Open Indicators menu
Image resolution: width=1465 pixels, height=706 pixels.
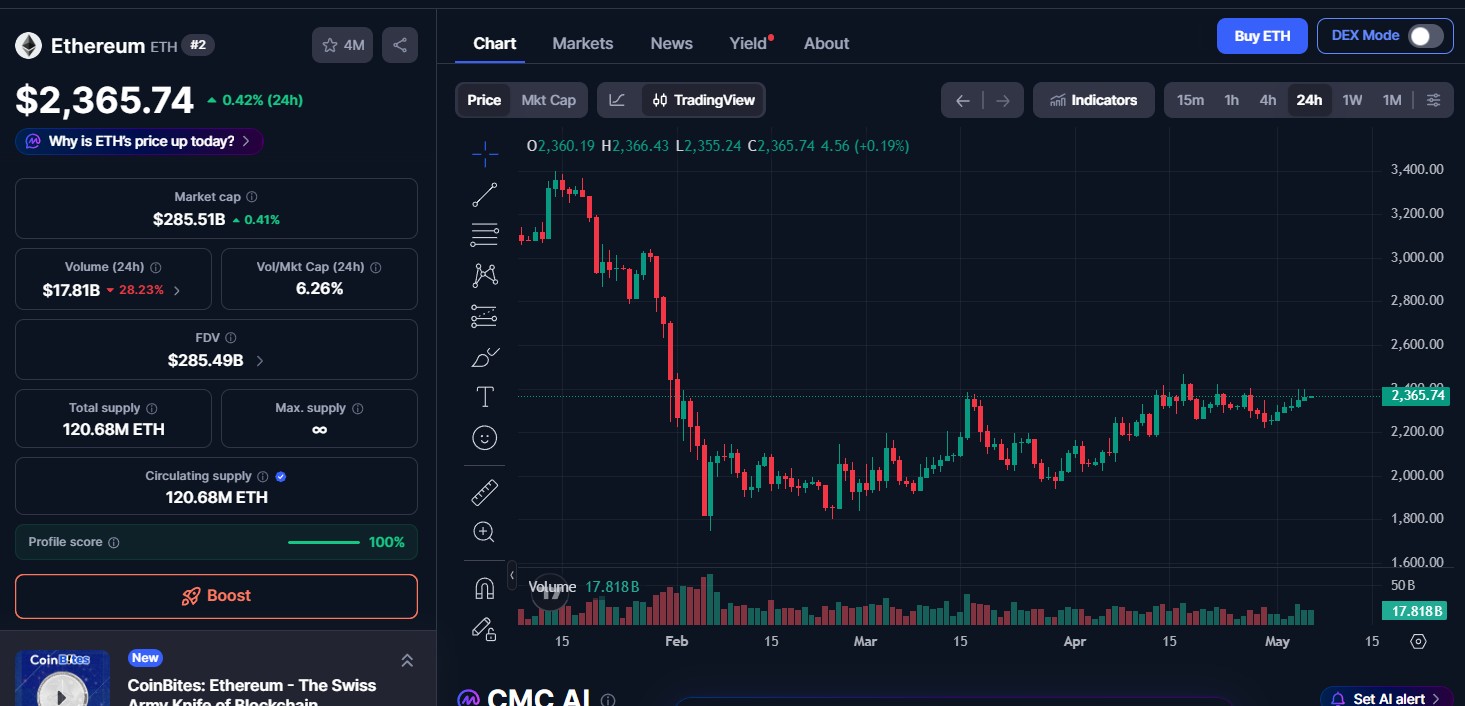[1094, 100]
